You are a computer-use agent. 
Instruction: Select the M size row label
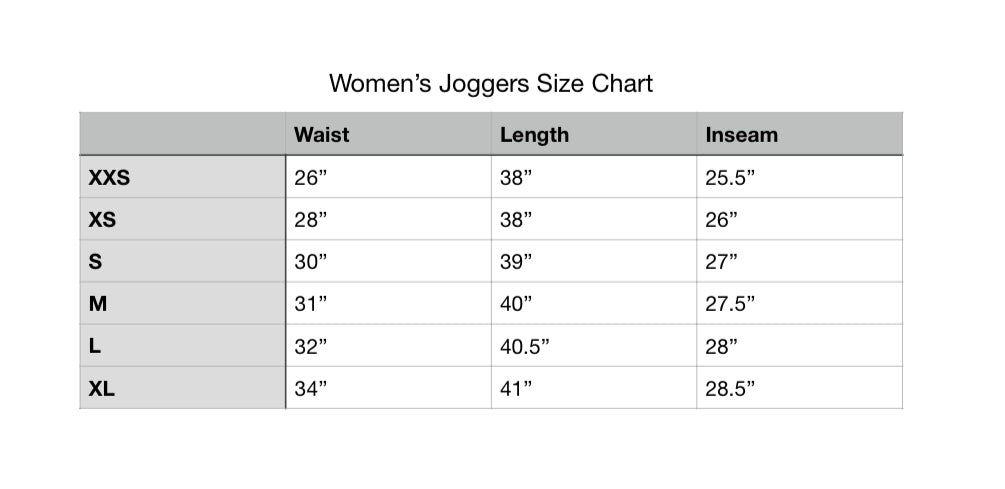tap(98, 304)
